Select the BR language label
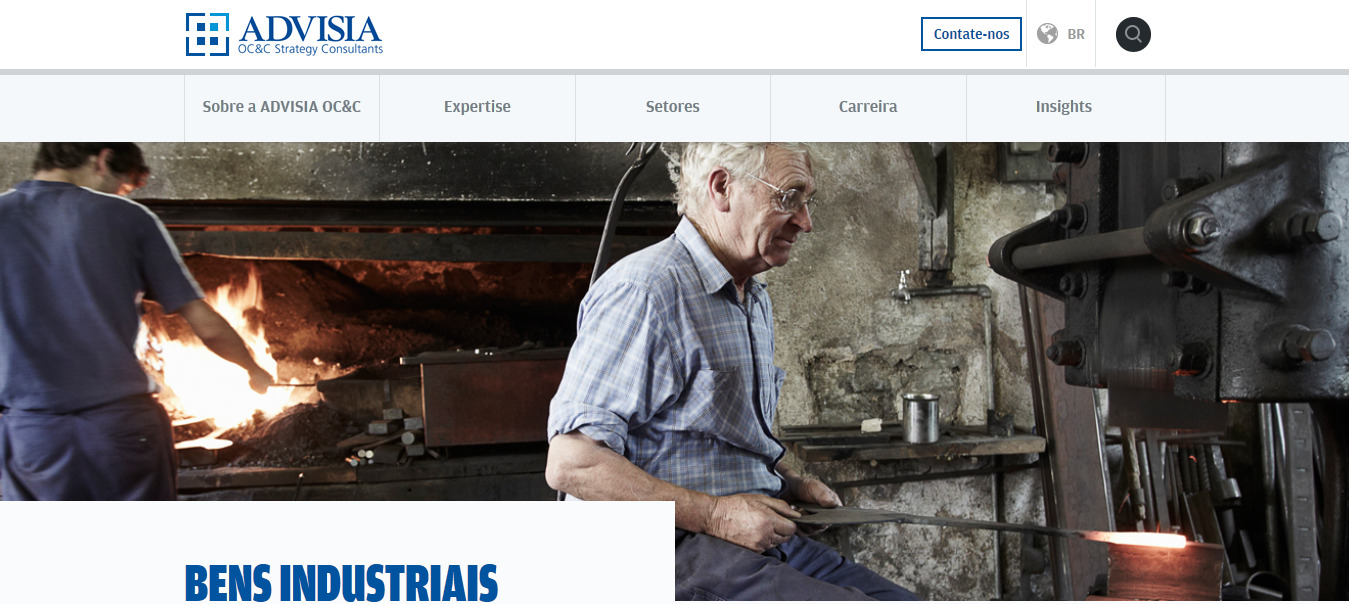Screen dimensions: 1349x604 point(1076,34)
